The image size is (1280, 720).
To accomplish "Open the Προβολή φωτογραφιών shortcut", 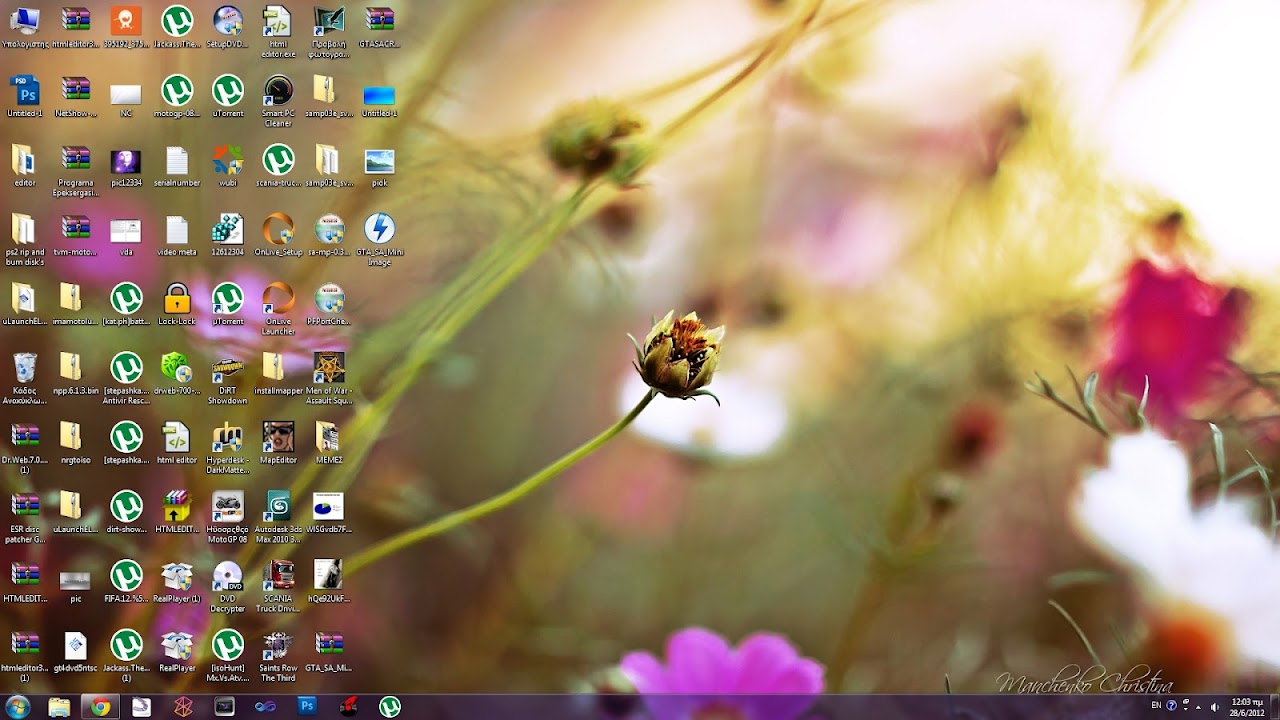I will coord(329,32).
